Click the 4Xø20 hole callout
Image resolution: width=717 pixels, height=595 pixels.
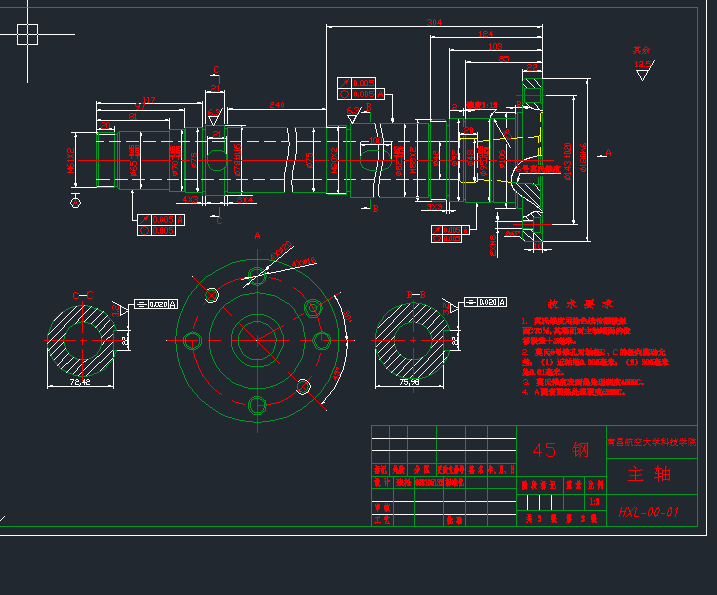(281, 250)
